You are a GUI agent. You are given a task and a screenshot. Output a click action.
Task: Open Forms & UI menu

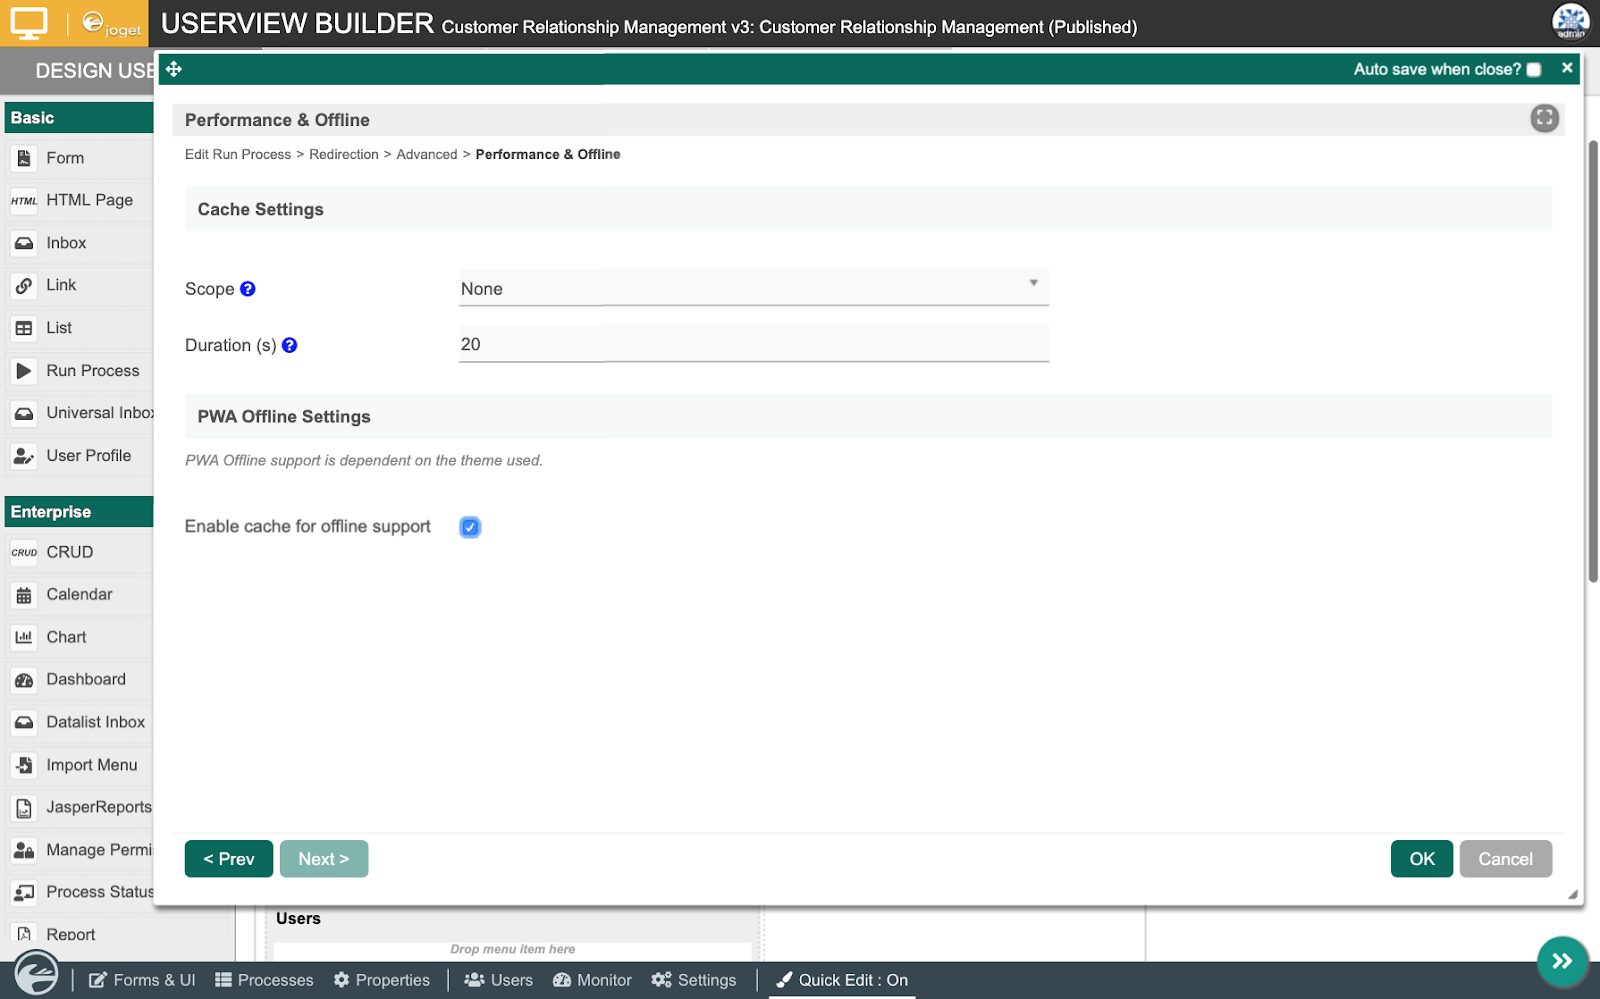[x=142, y=980]
